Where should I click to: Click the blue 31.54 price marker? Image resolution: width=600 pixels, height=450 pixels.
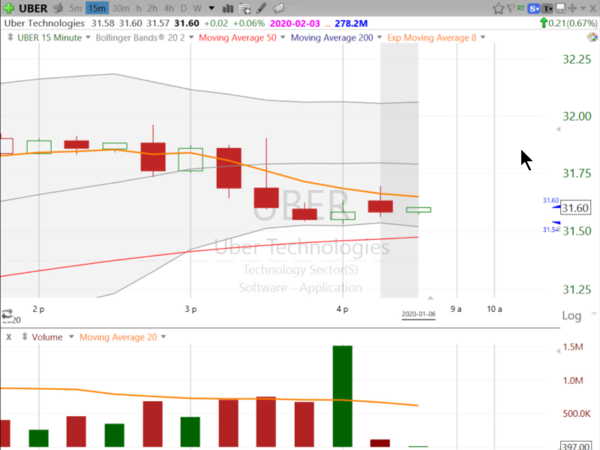click(551, 228)
